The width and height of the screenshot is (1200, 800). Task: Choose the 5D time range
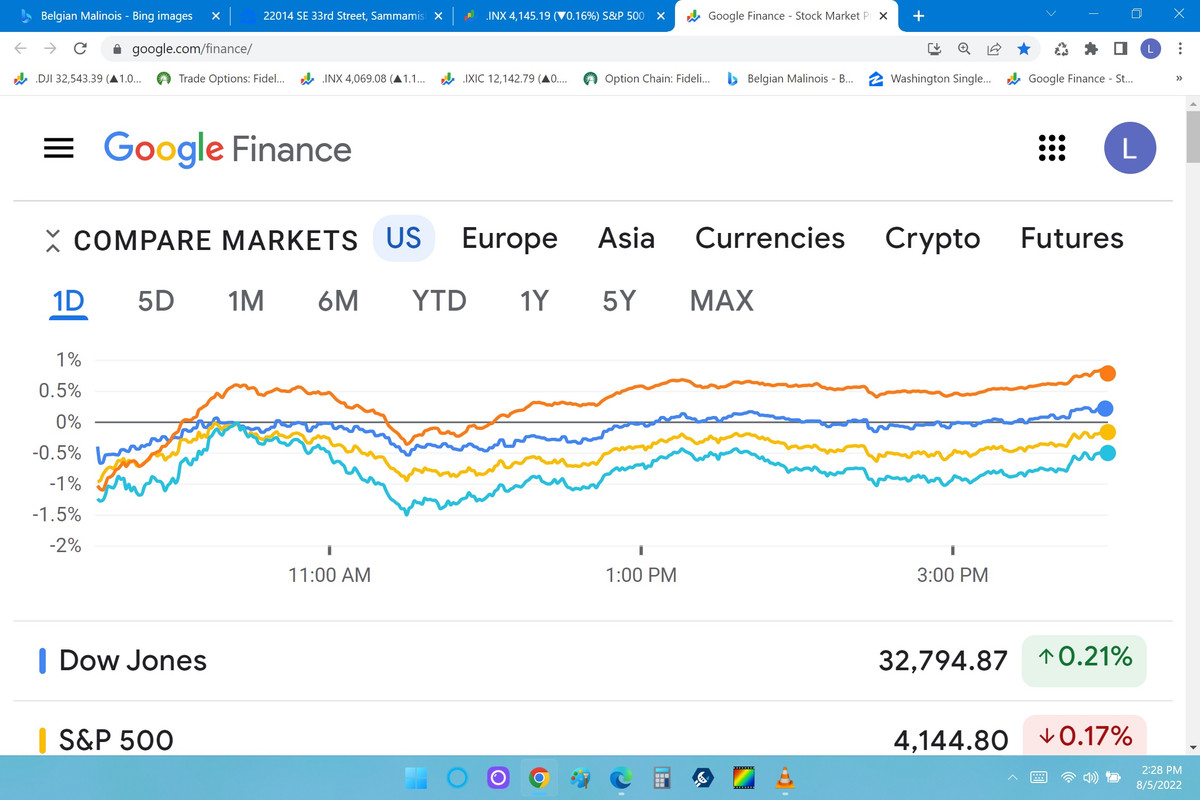(x=156, y=300)
